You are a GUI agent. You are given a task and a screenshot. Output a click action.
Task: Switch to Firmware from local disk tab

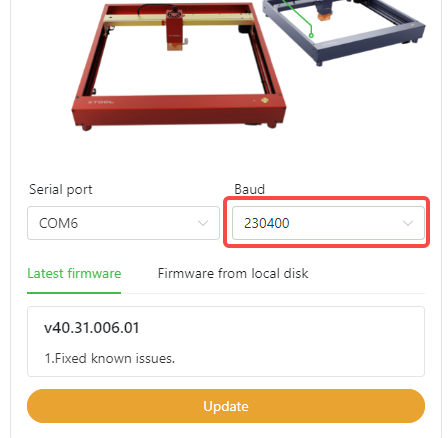pyautogui.click(x=233, y=274)
